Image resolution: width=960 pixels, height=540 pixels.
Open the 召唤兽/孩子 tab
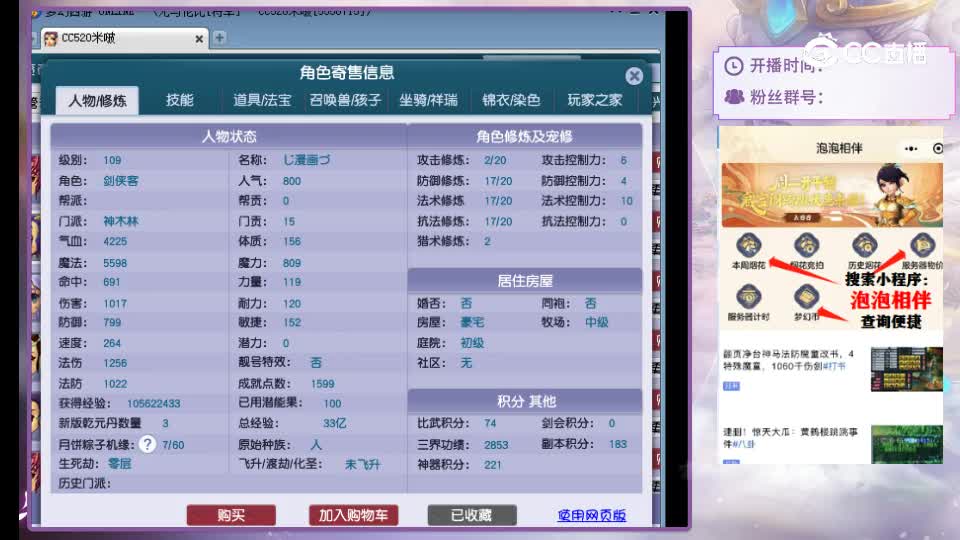pyautogui.click(x=345, y=100)
